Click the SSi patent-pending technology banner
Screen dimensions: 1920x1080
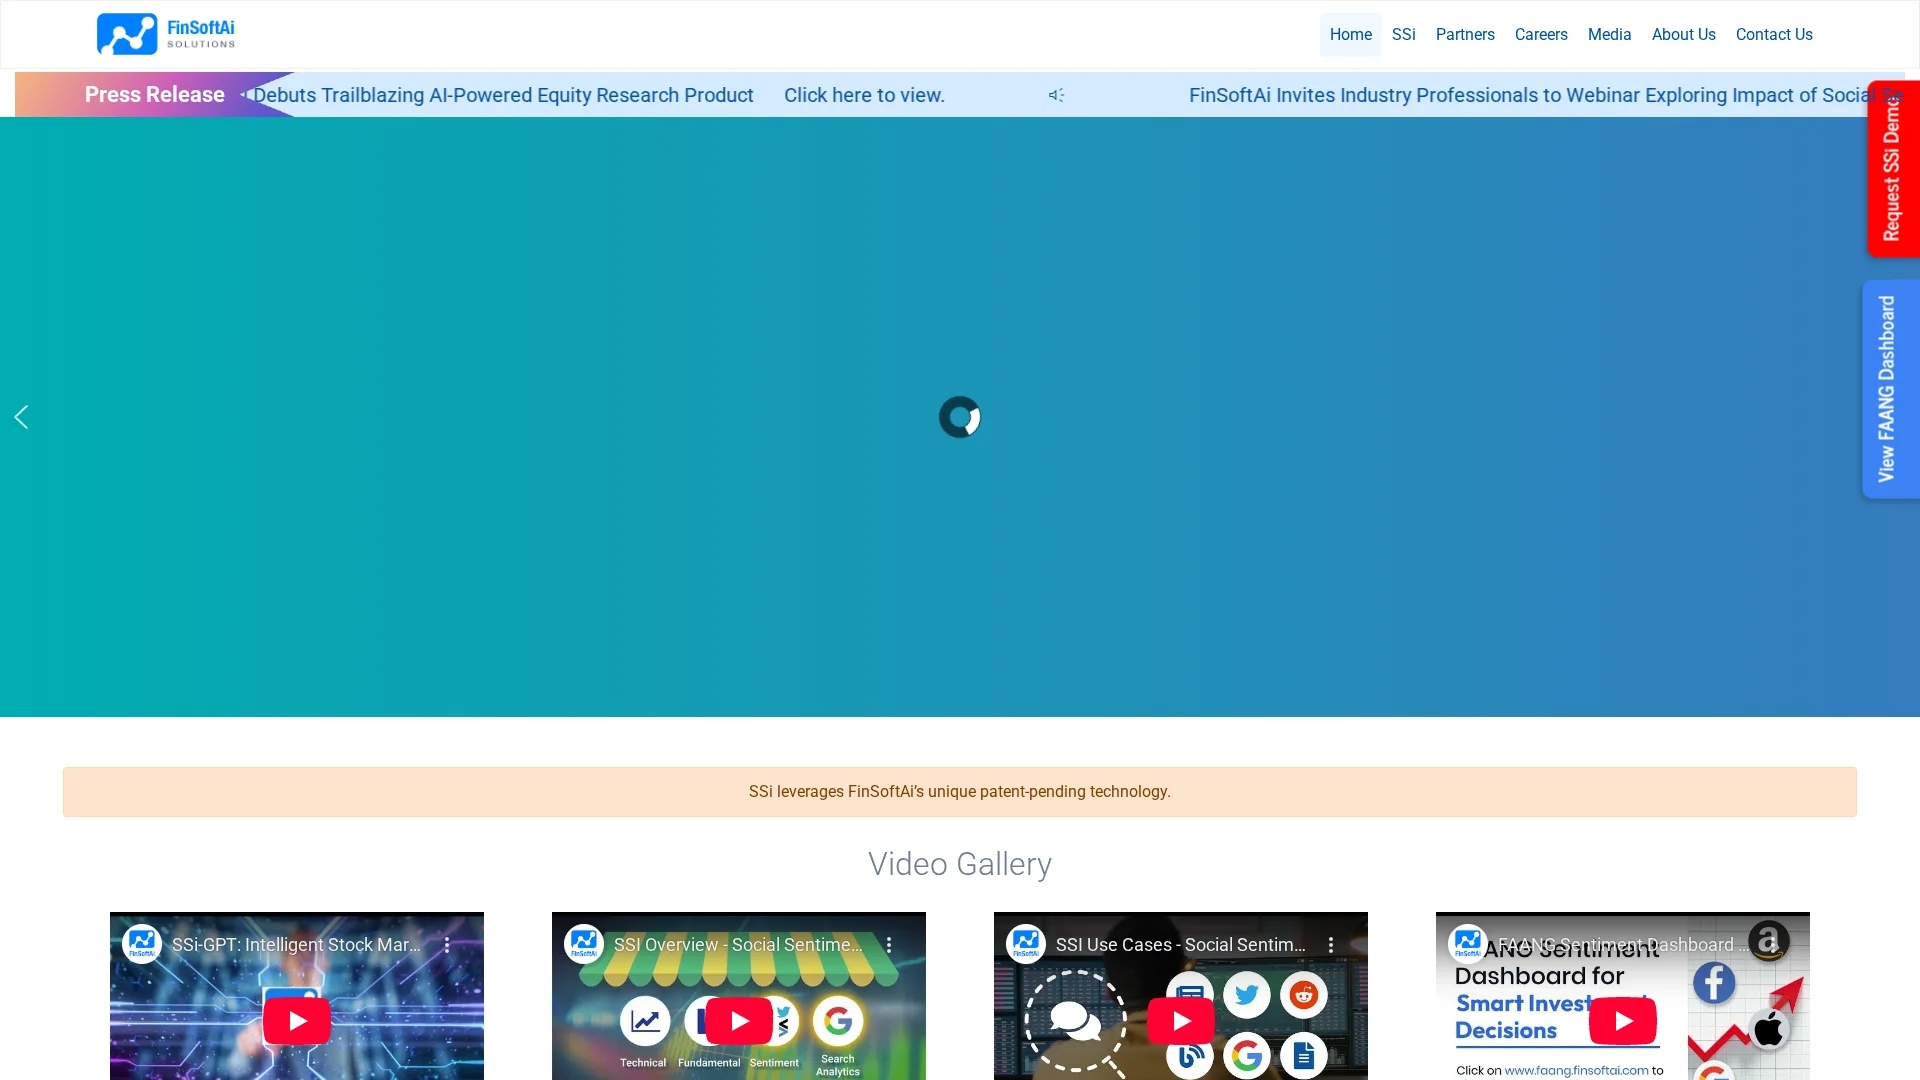click(x=960, y=792)
